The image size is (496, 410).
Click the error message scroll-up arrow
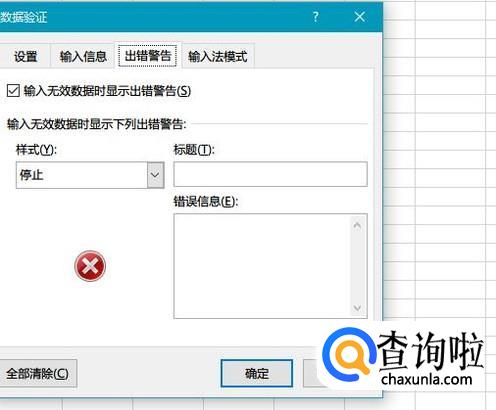pos(357,226)
